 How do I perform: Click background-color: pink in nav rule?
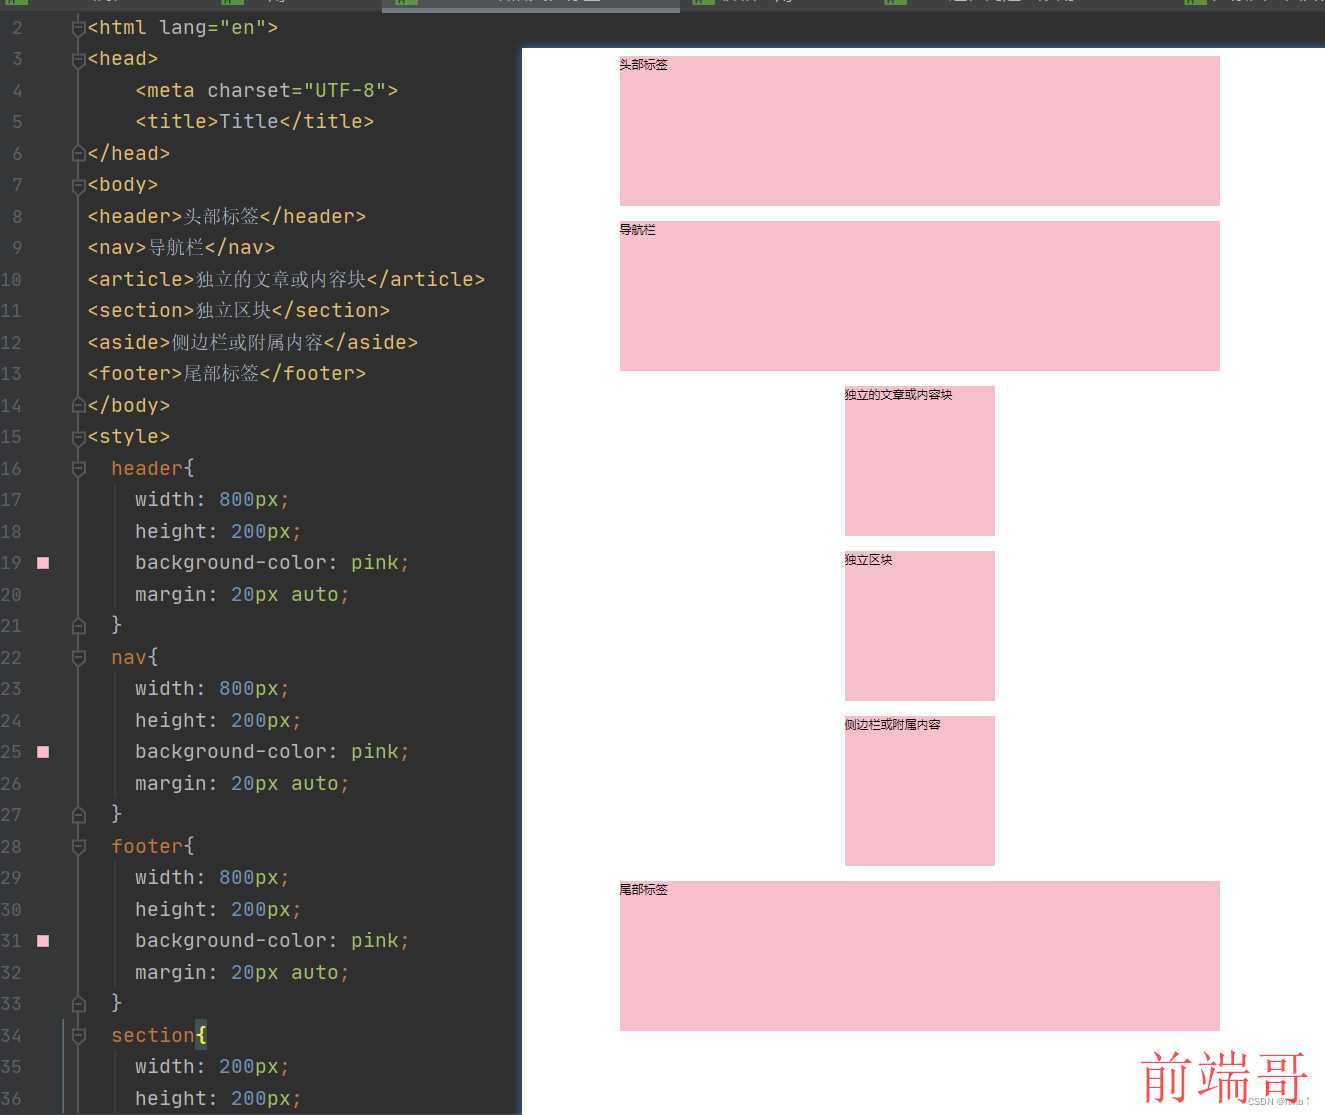click(272, 752)
